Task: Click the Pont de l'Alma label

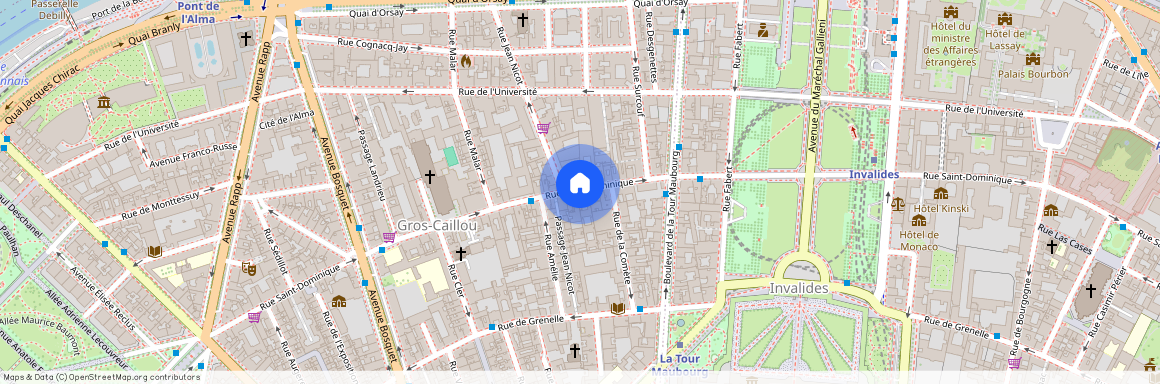Action: 198,12
